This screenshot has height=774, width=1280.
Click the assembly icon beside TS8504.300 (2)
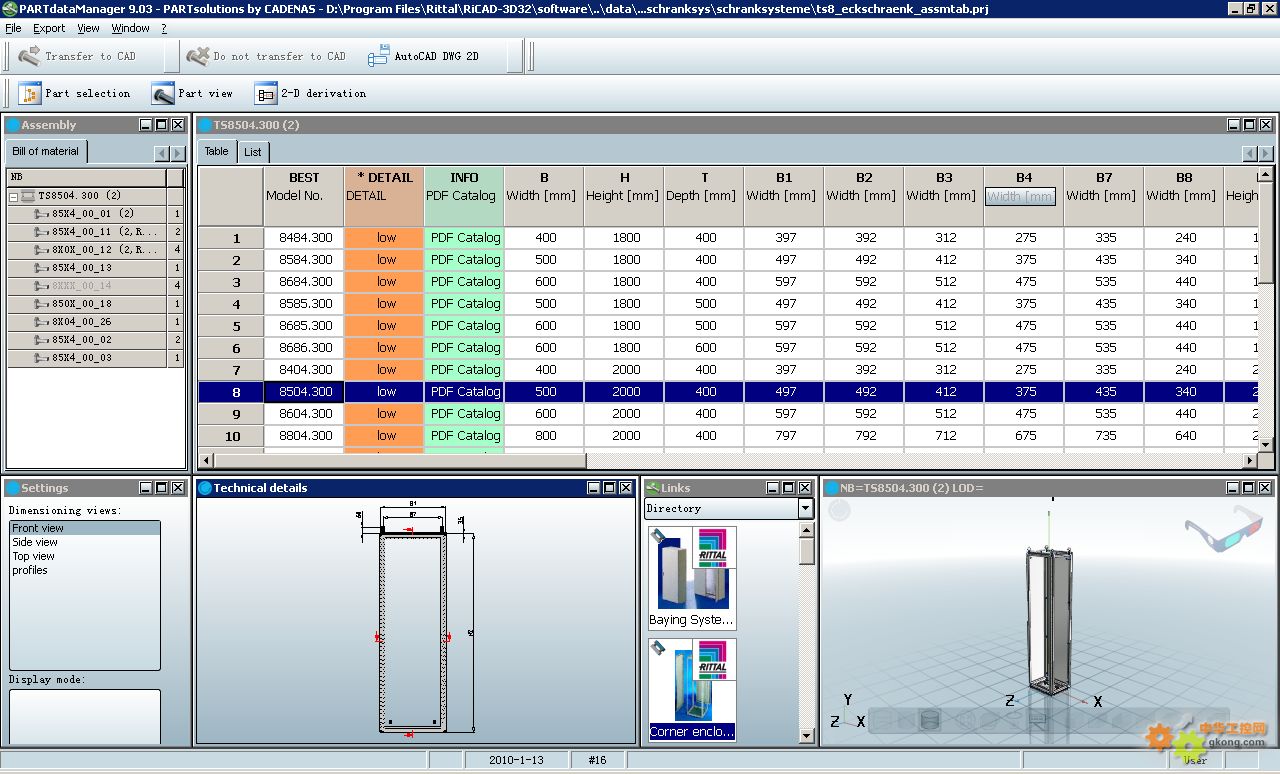click(28, 196)
